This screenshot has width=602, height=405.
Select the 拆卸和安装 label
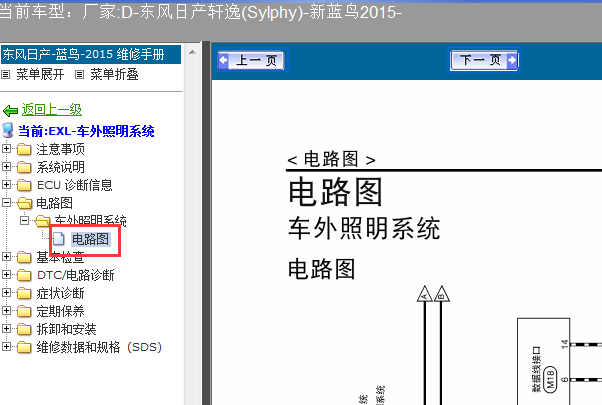click(66, 329)
